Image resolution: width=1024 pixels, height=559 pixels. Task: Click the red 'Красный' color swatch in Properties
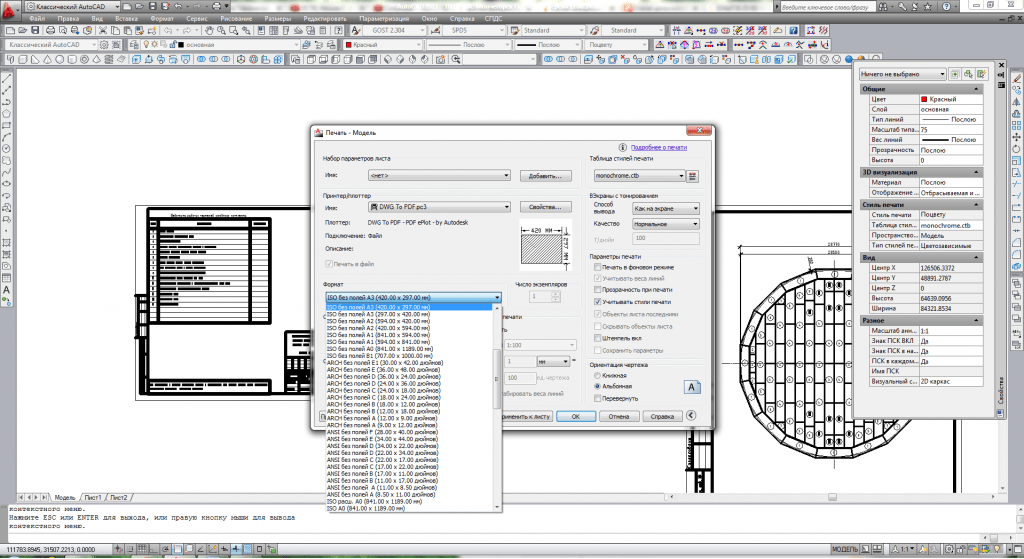[924, 100]
